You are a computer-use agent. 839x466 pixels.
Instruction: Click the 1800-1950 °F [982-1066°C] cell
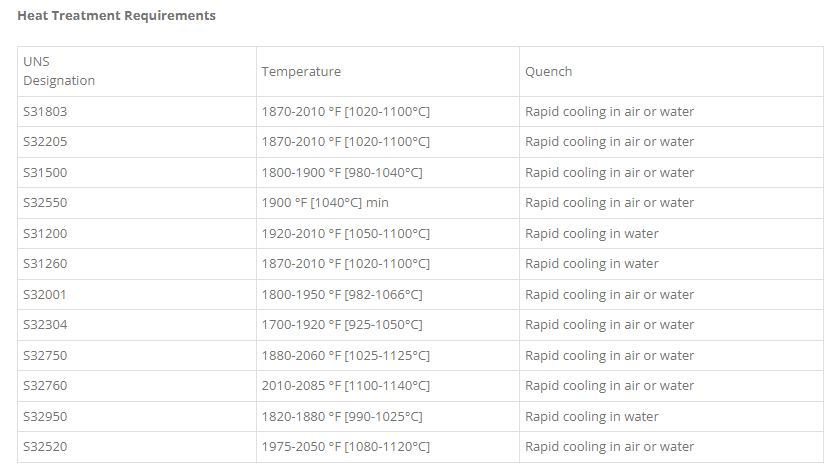[341, 295]
